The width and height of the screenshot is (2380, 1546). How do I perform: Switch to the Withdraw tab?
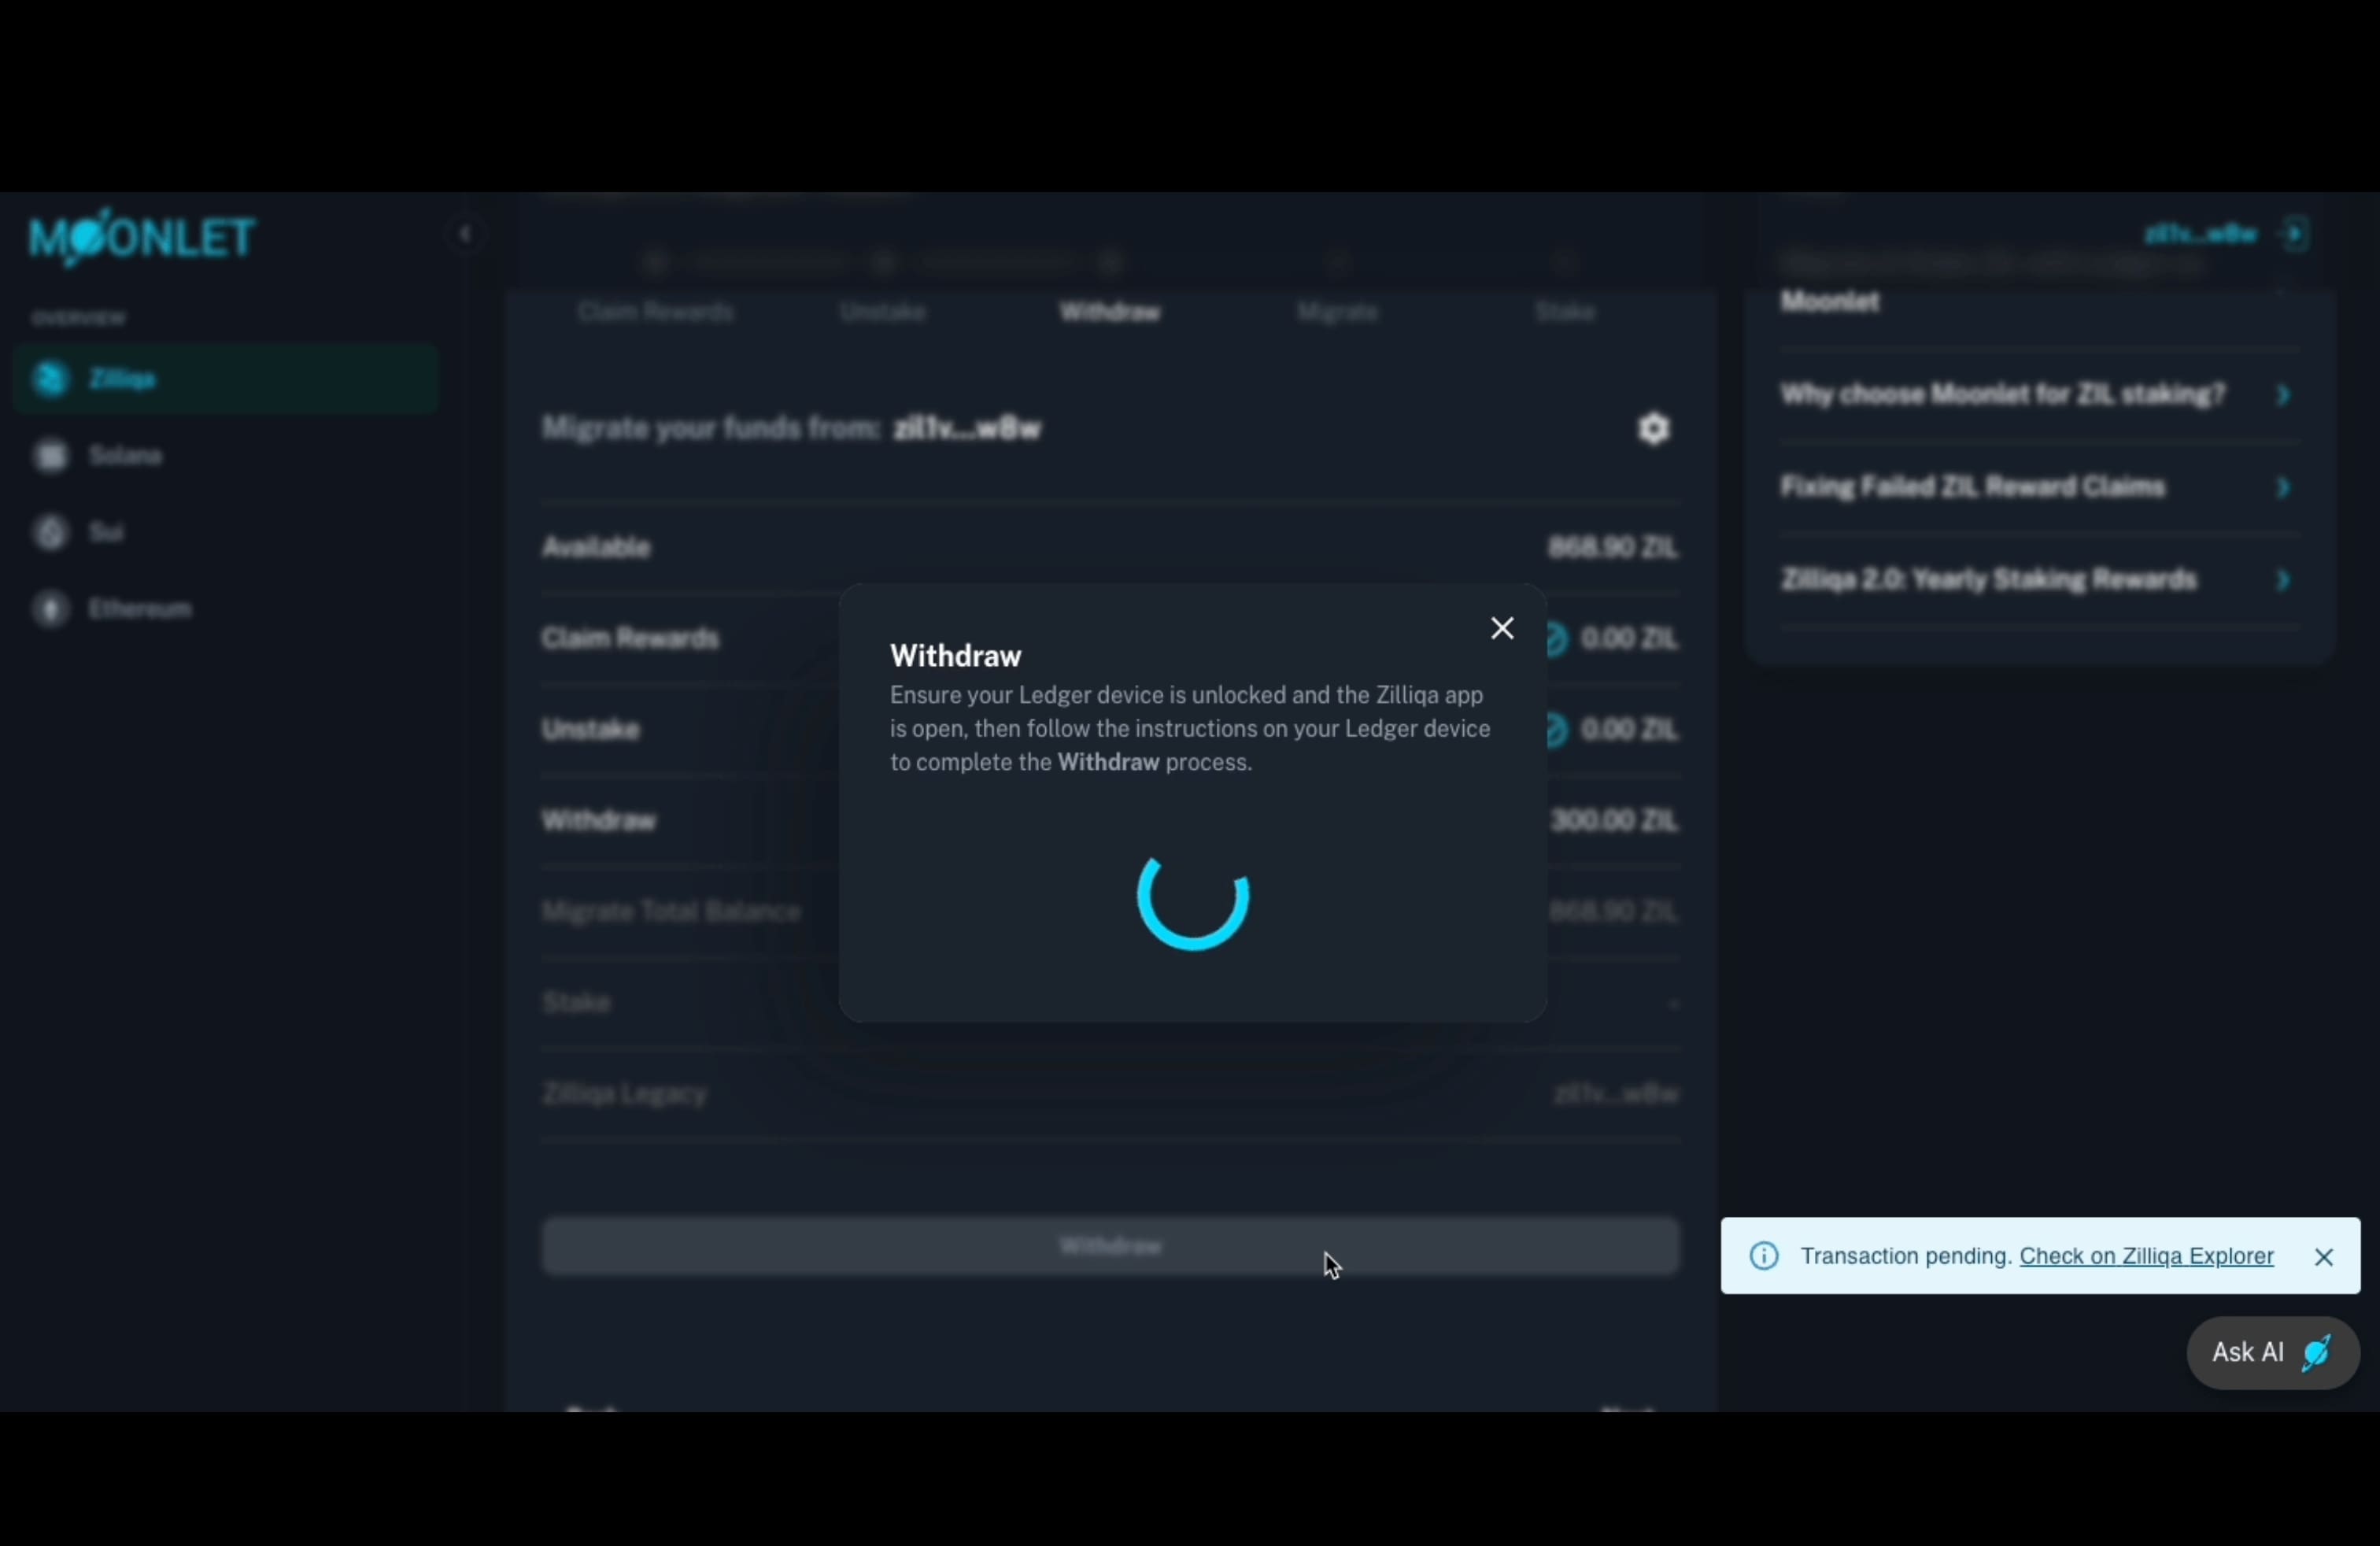coord(1110,312)
